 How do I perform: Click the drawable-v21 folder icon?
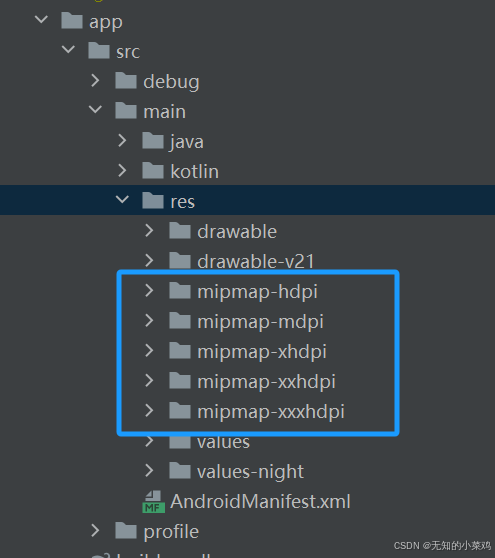coord(180,260)
